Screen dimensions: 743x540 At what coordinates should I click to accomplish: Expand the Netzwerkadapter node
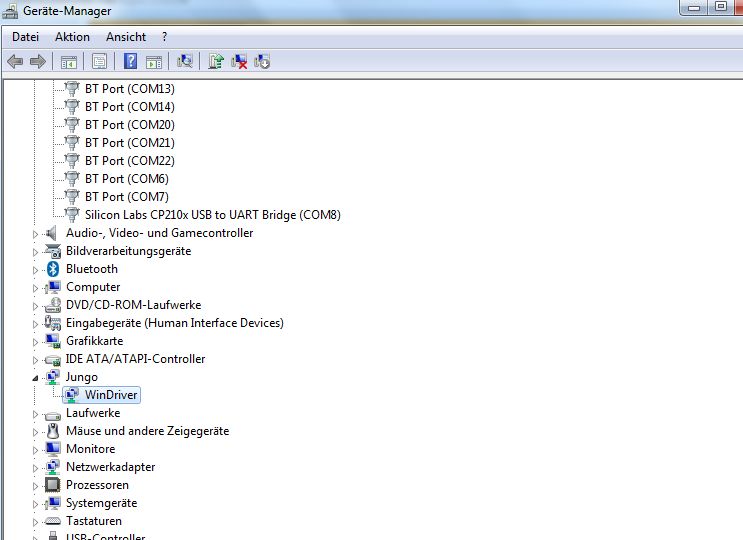click(35, 468)
